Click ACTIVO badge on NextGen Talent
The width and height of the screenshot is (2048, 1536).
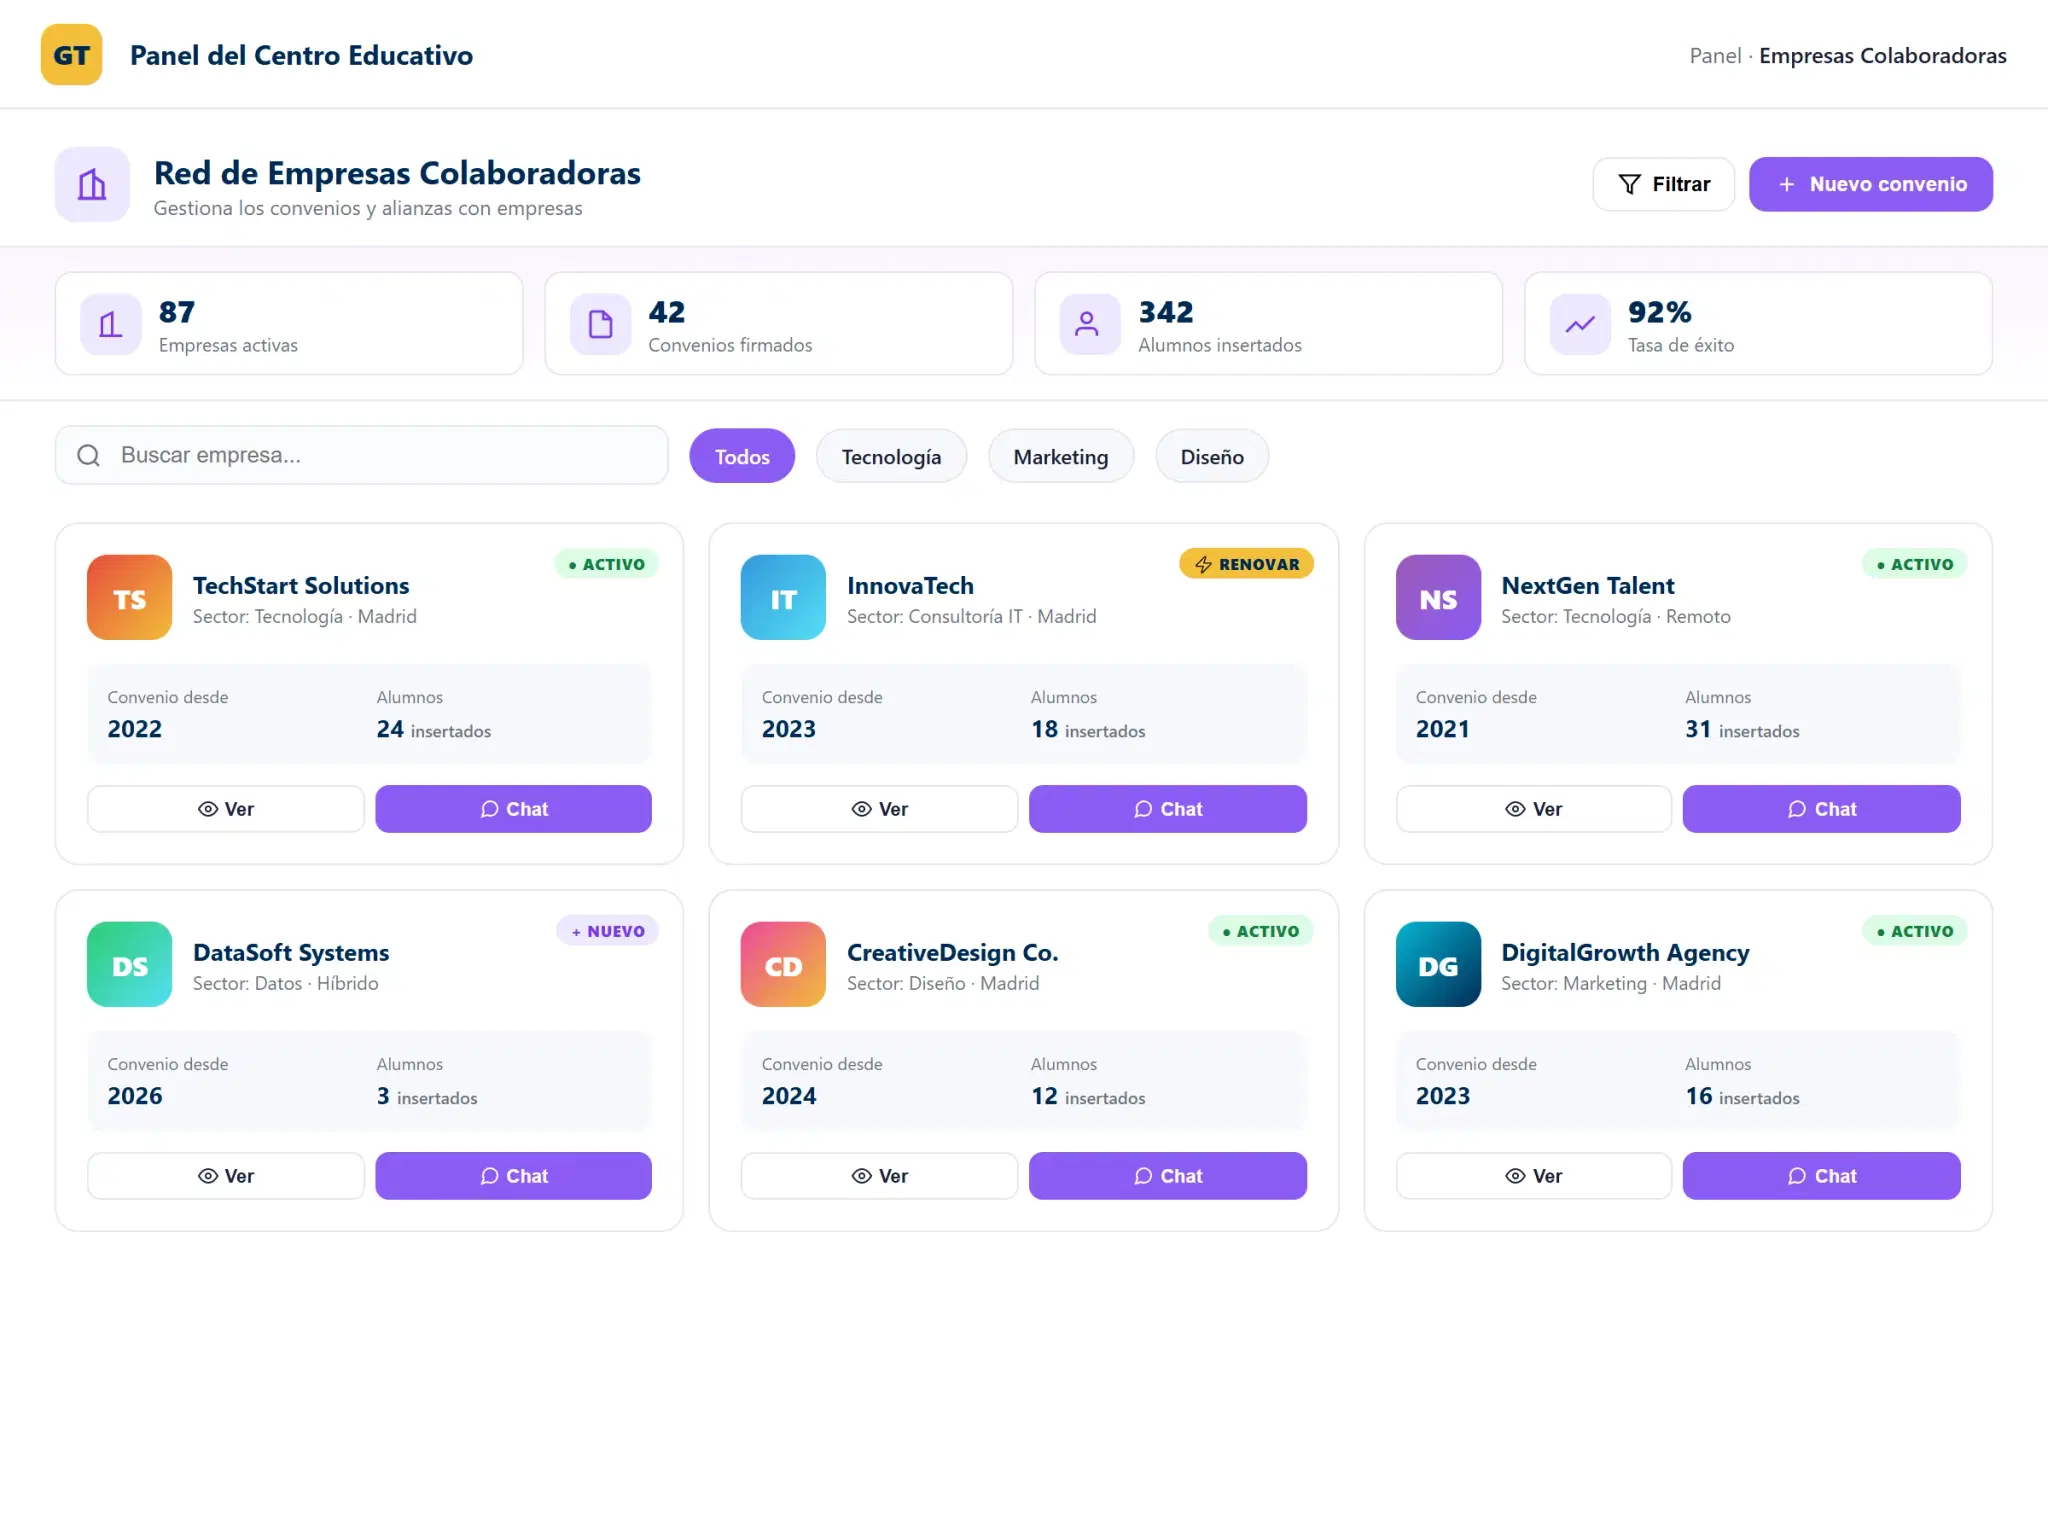coord(1914,564)
